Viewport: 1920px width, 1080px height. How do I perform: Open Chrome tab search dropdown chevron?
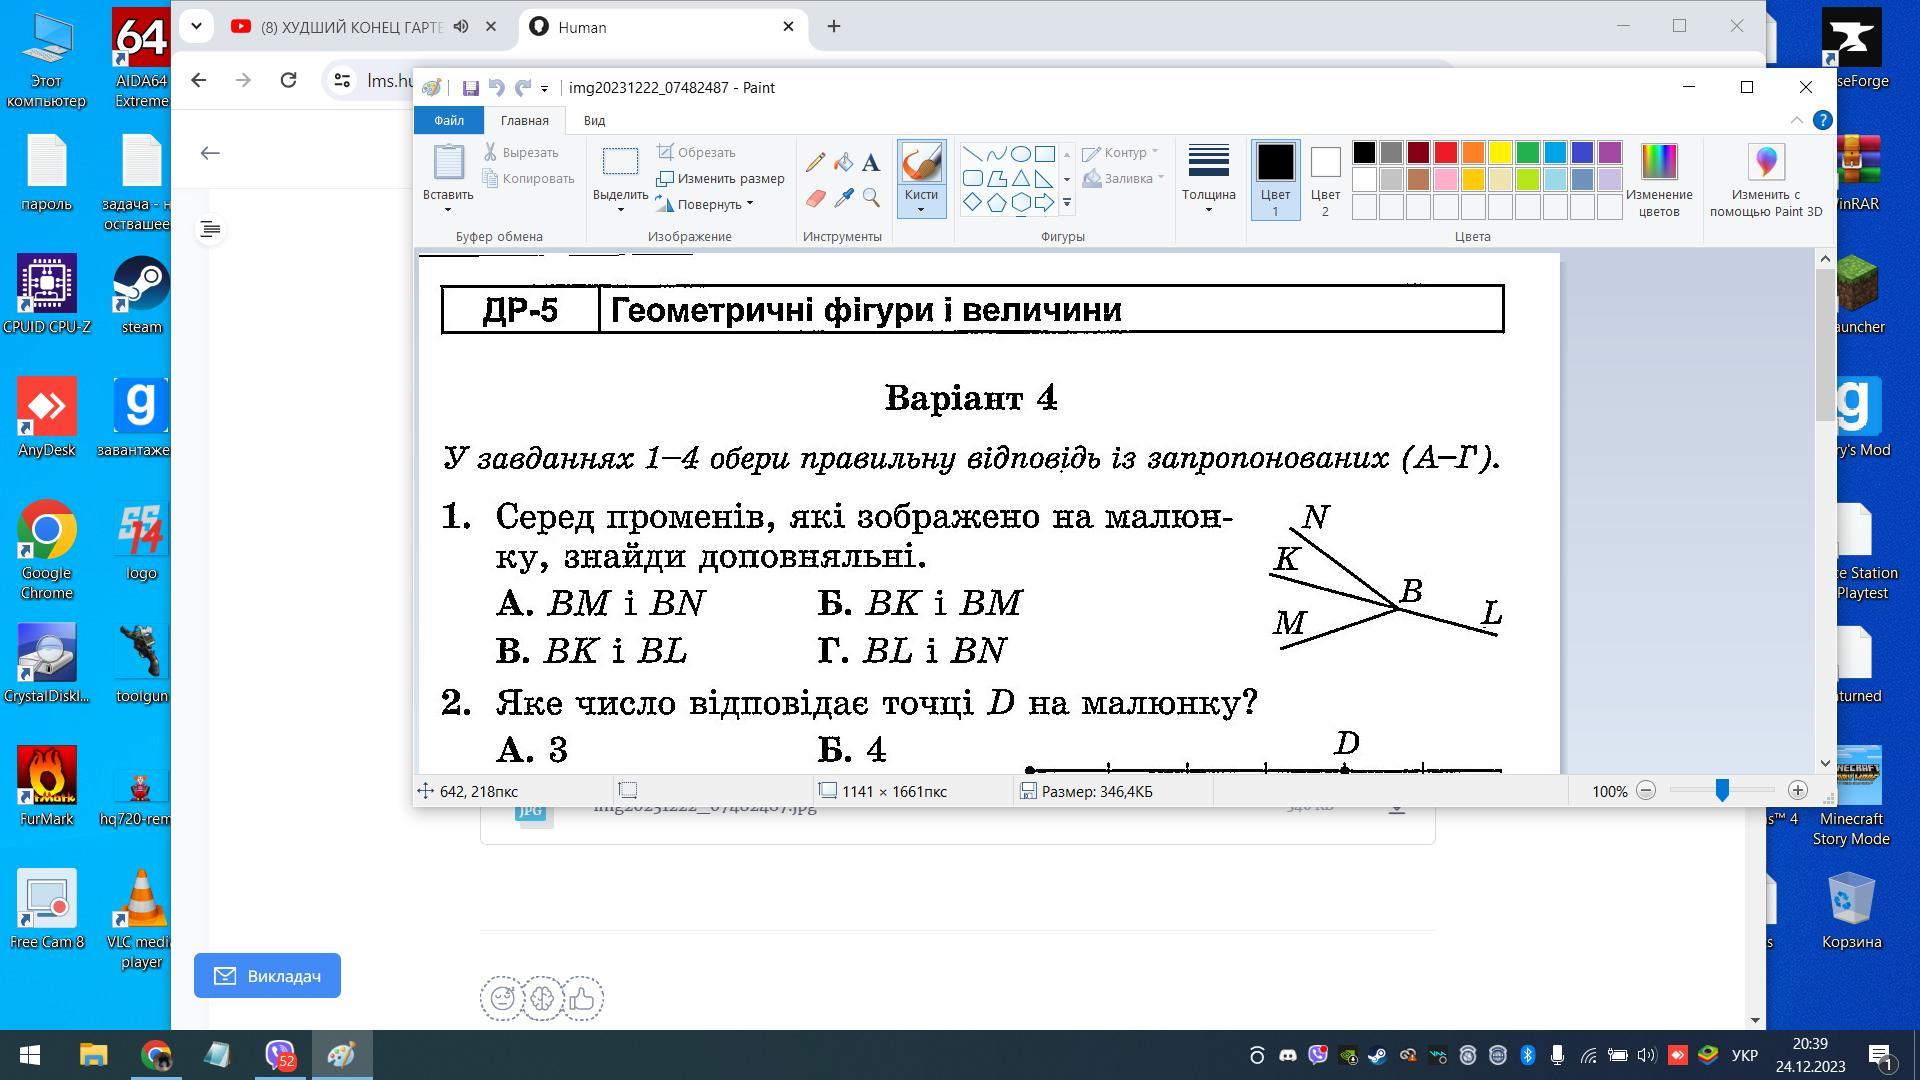point(197,27)
